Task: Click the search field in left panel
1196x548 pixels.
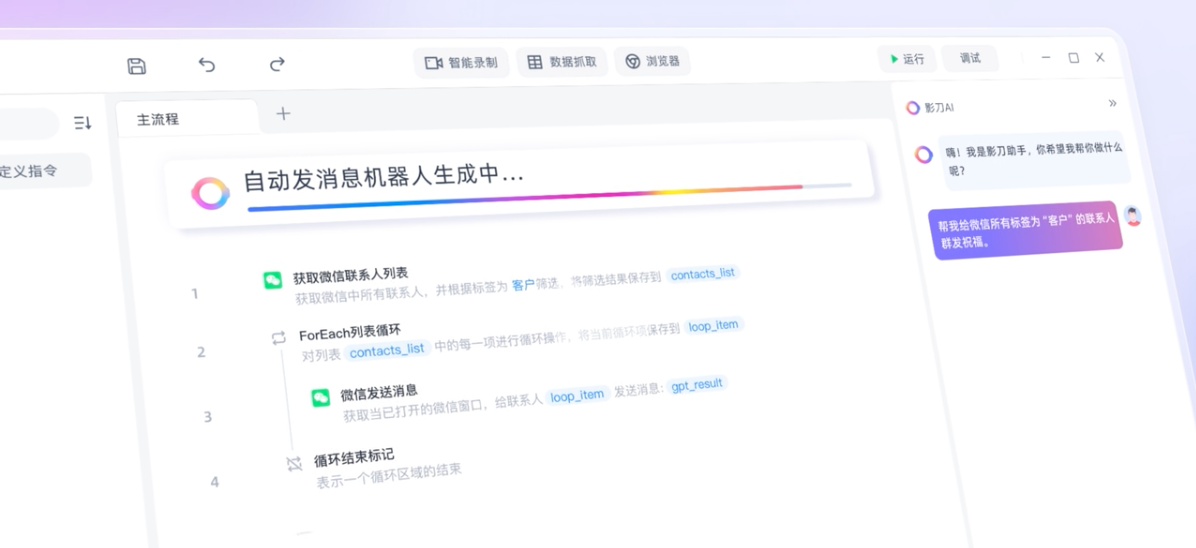Action: click(x=28, y=124)
